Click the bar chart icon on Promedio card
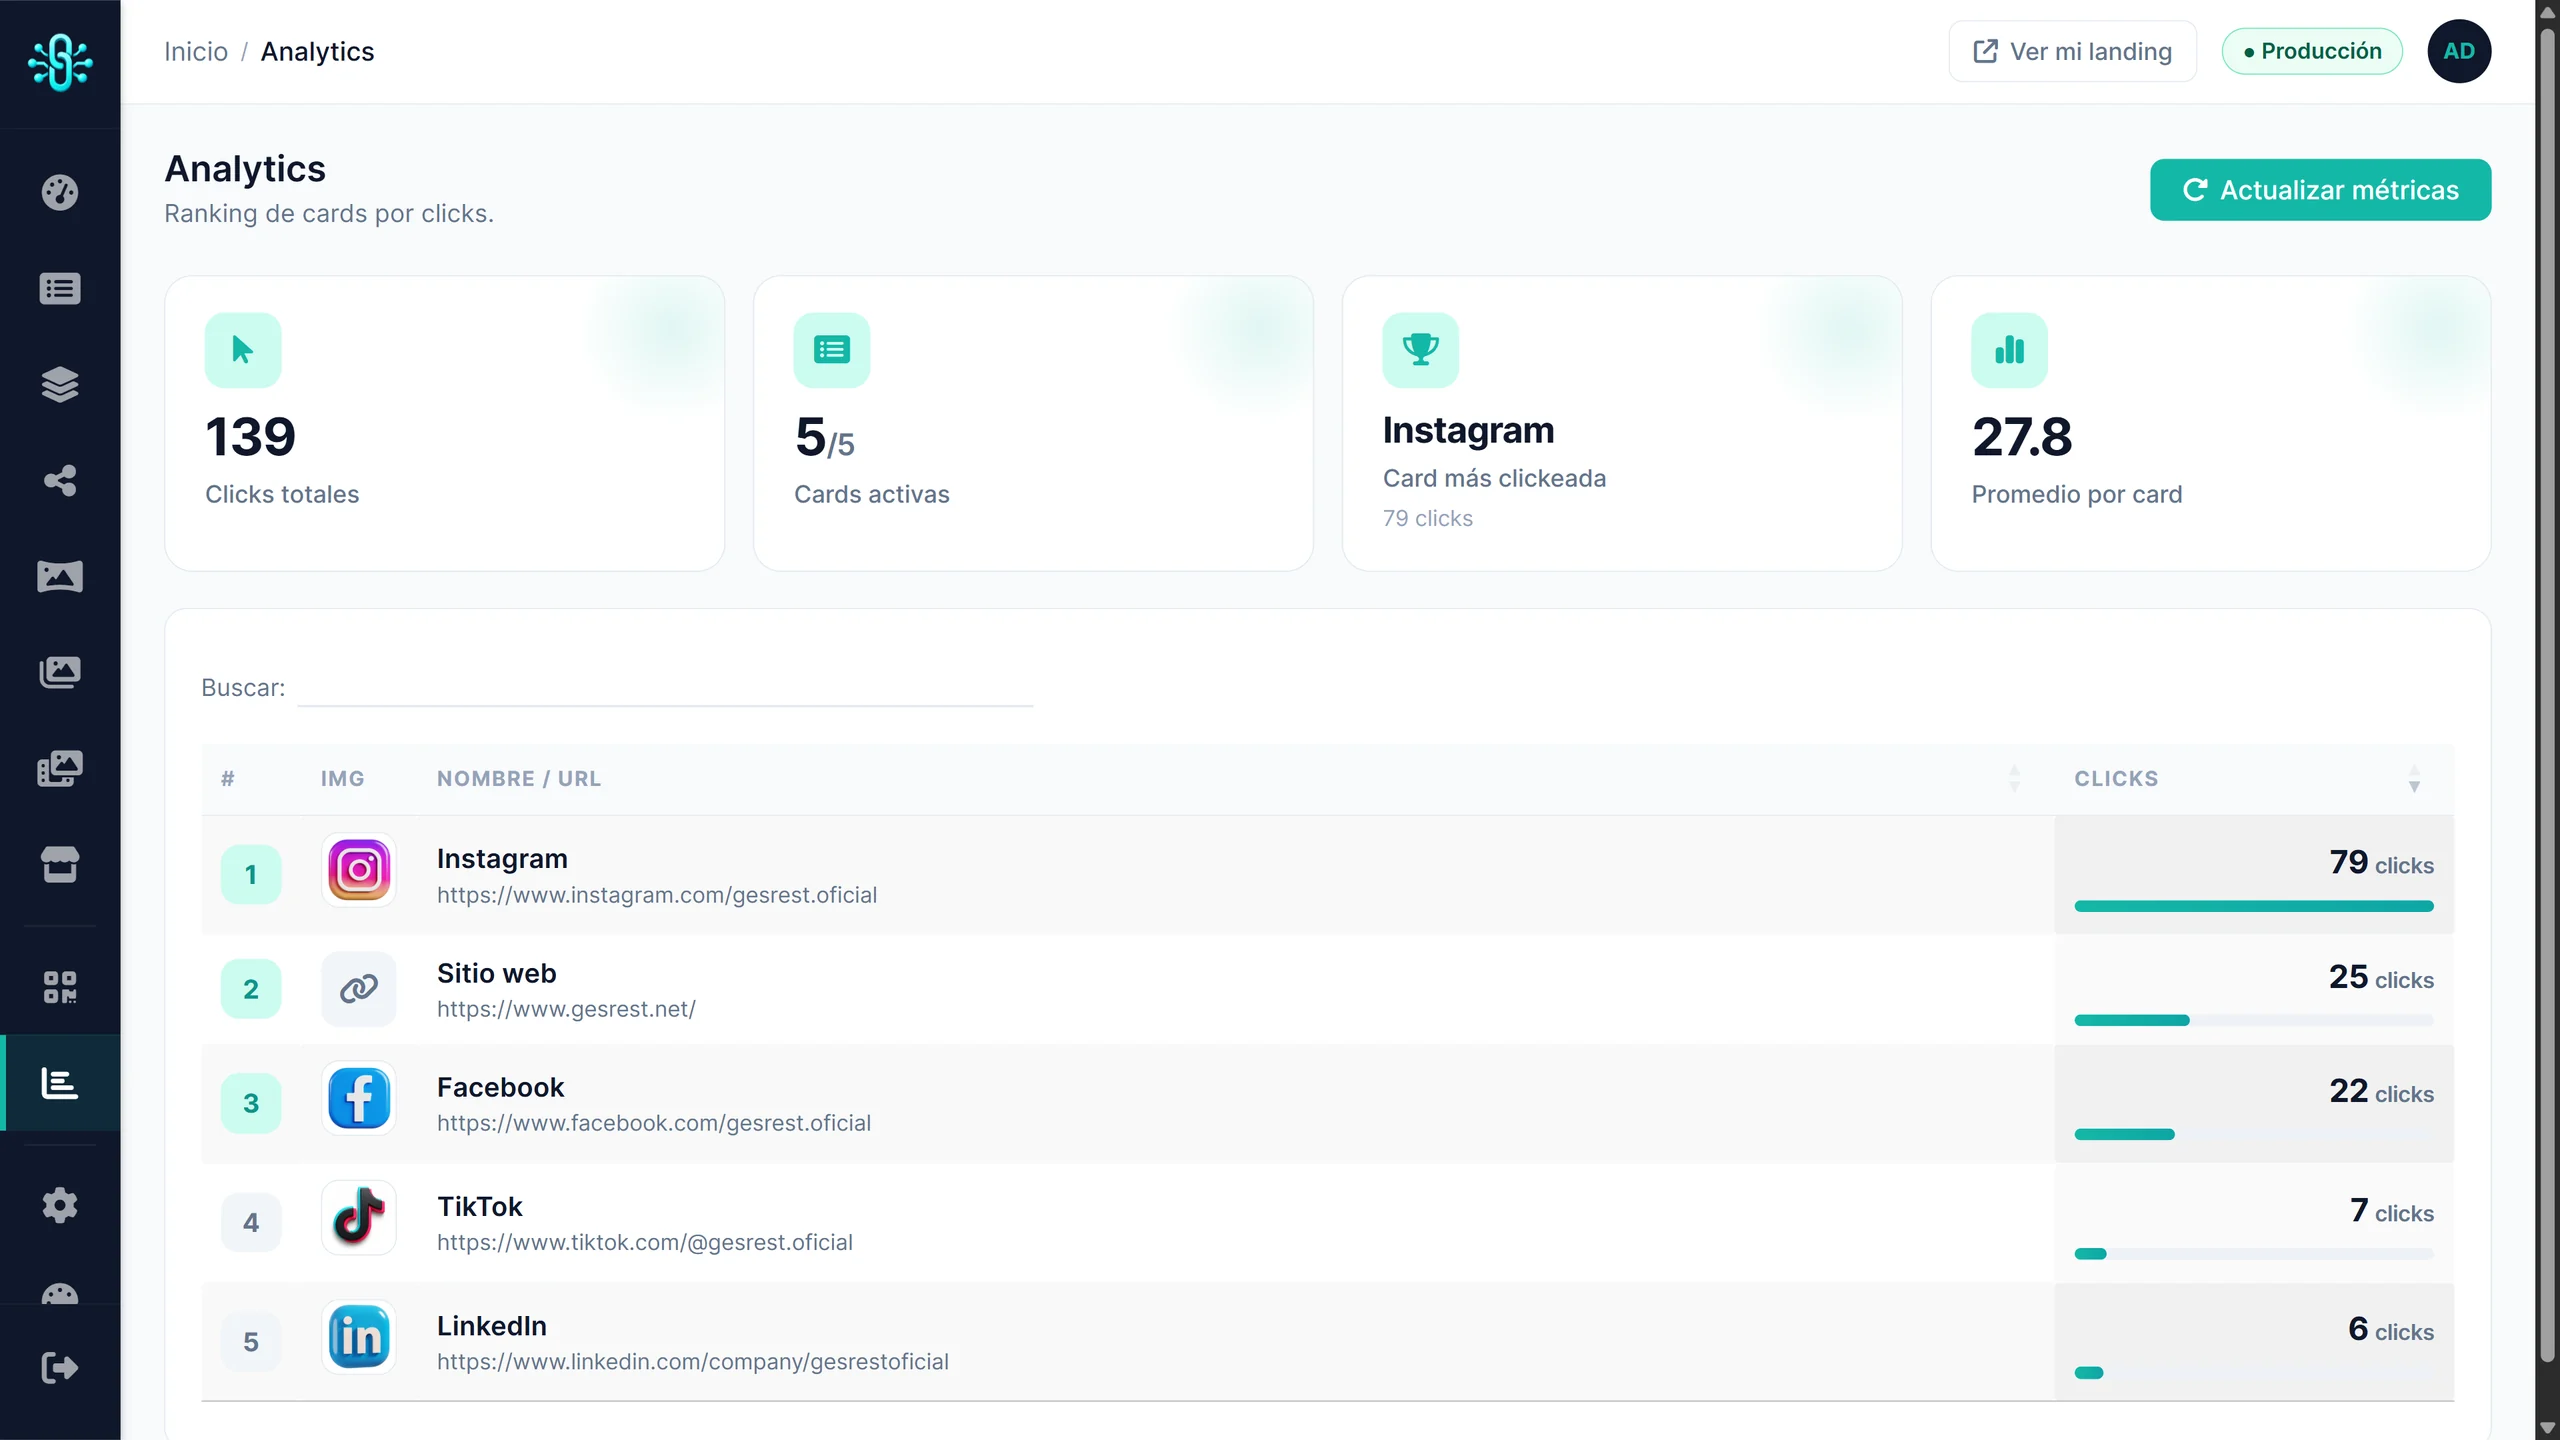Image resolution: width=2560 pixels, height=1440 pixels. [x=2009, y=350]
